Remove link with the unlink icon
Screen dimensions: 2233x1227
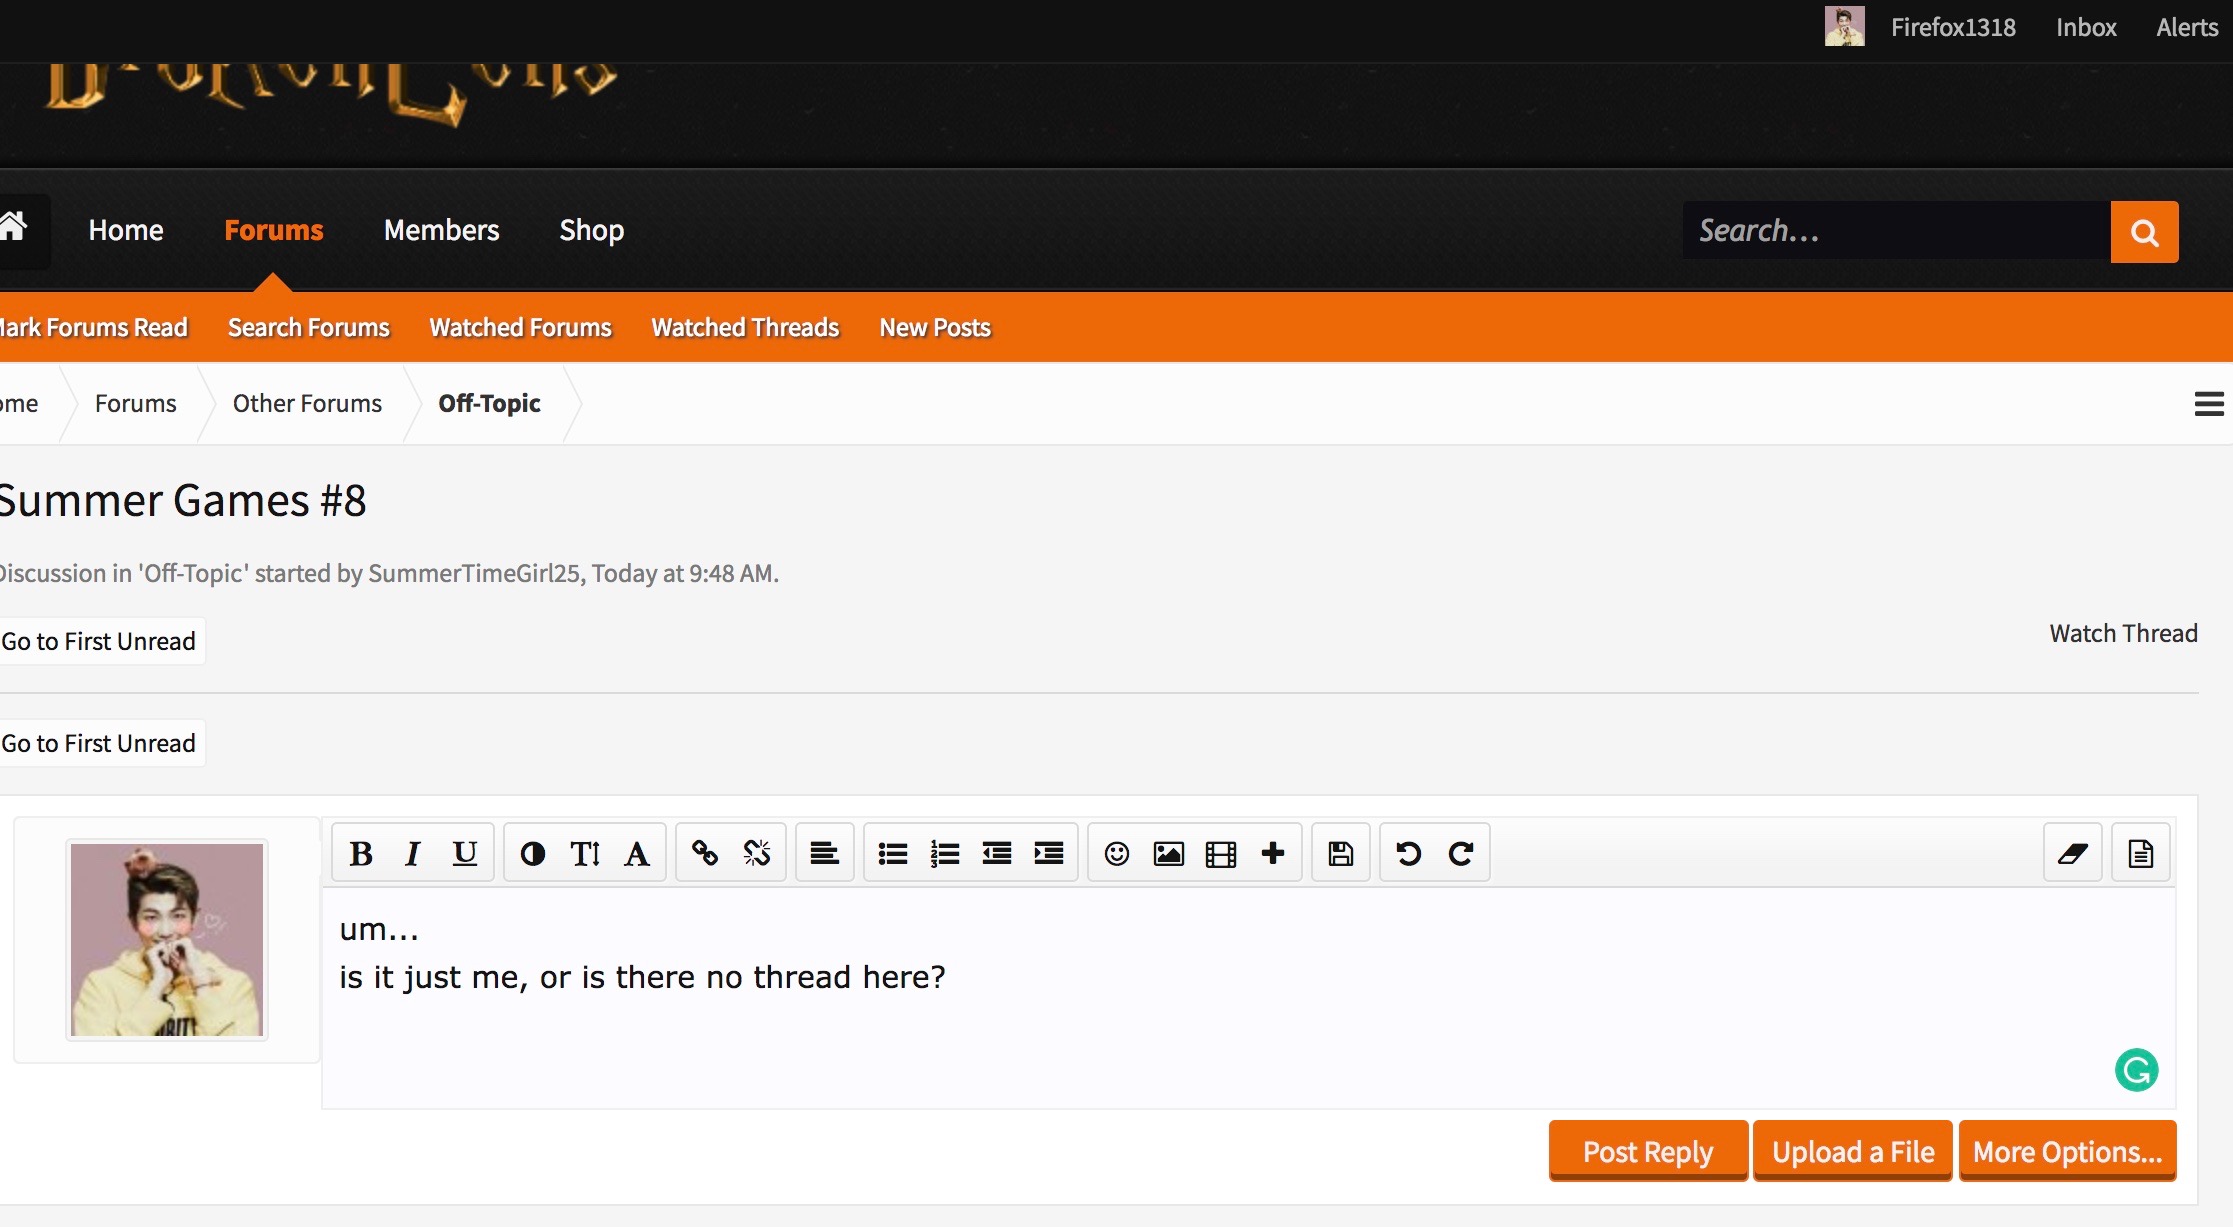(x=757, y=853)
